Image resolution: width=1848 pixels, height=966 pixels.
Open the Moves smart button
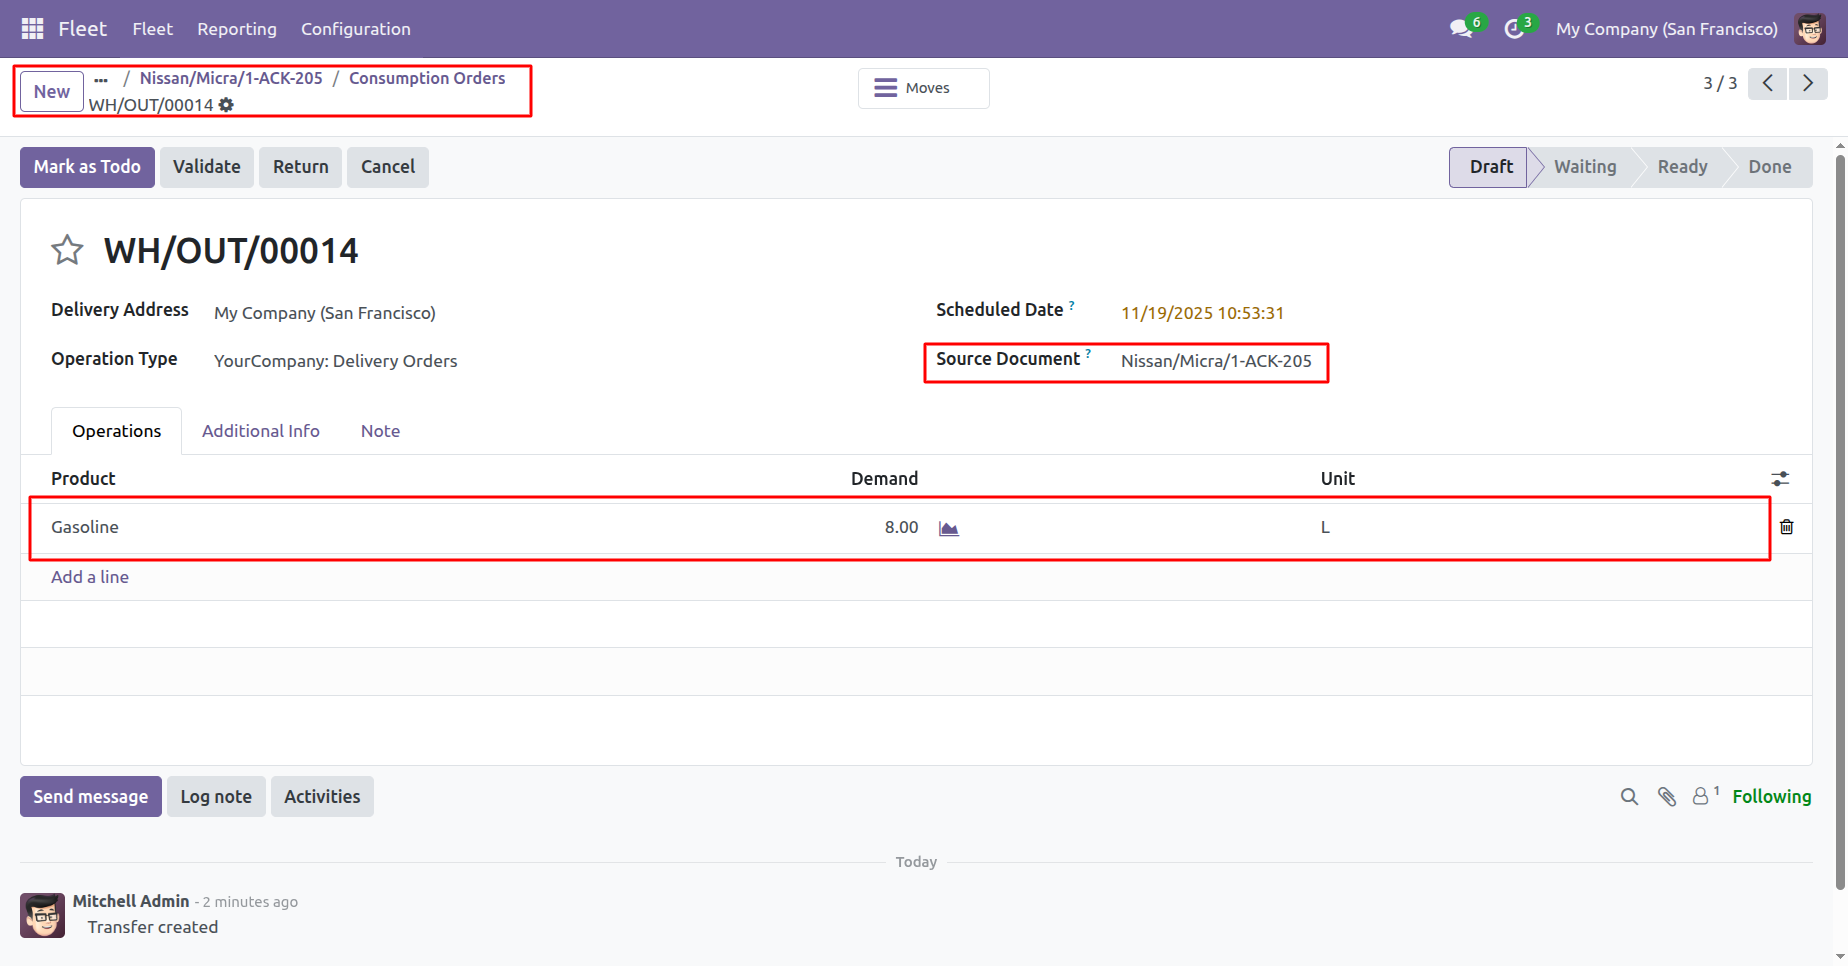(924, 88)
